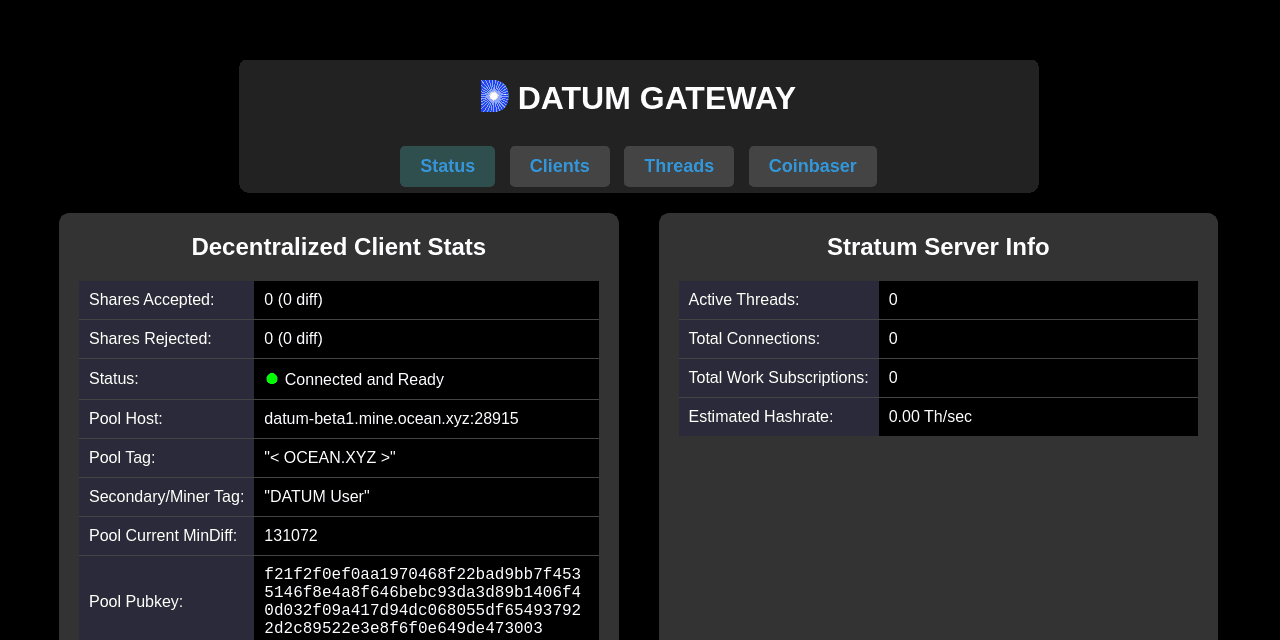
Task: Select the Pool Host label
Action: tap(126, 419)
